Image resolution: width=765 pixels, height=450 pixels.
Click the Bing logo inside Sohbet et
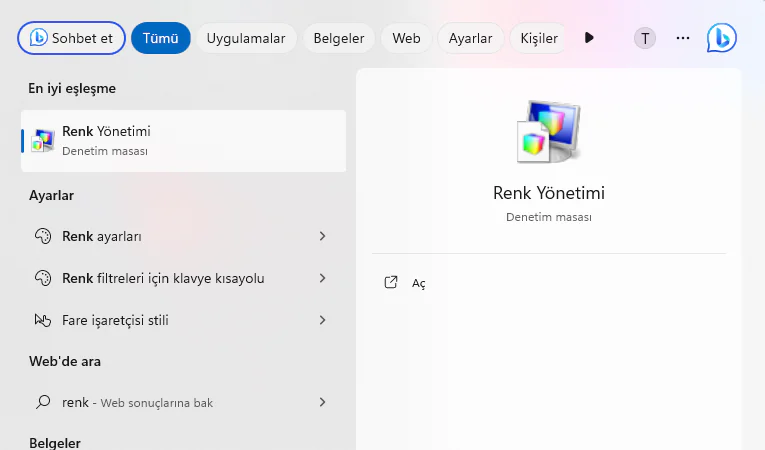pyautogui.click(x=39, y=38)
